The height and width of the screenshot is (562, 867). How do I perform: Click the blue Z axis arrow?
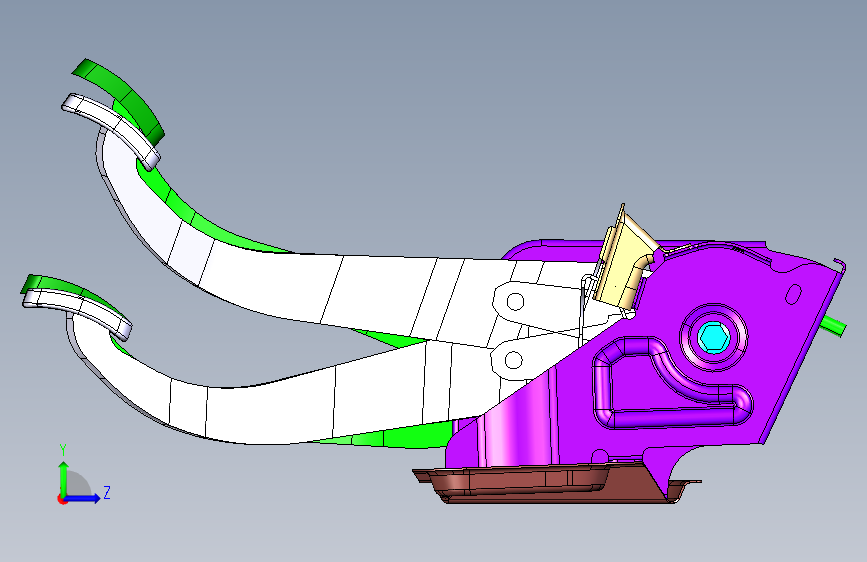[83, 498]
